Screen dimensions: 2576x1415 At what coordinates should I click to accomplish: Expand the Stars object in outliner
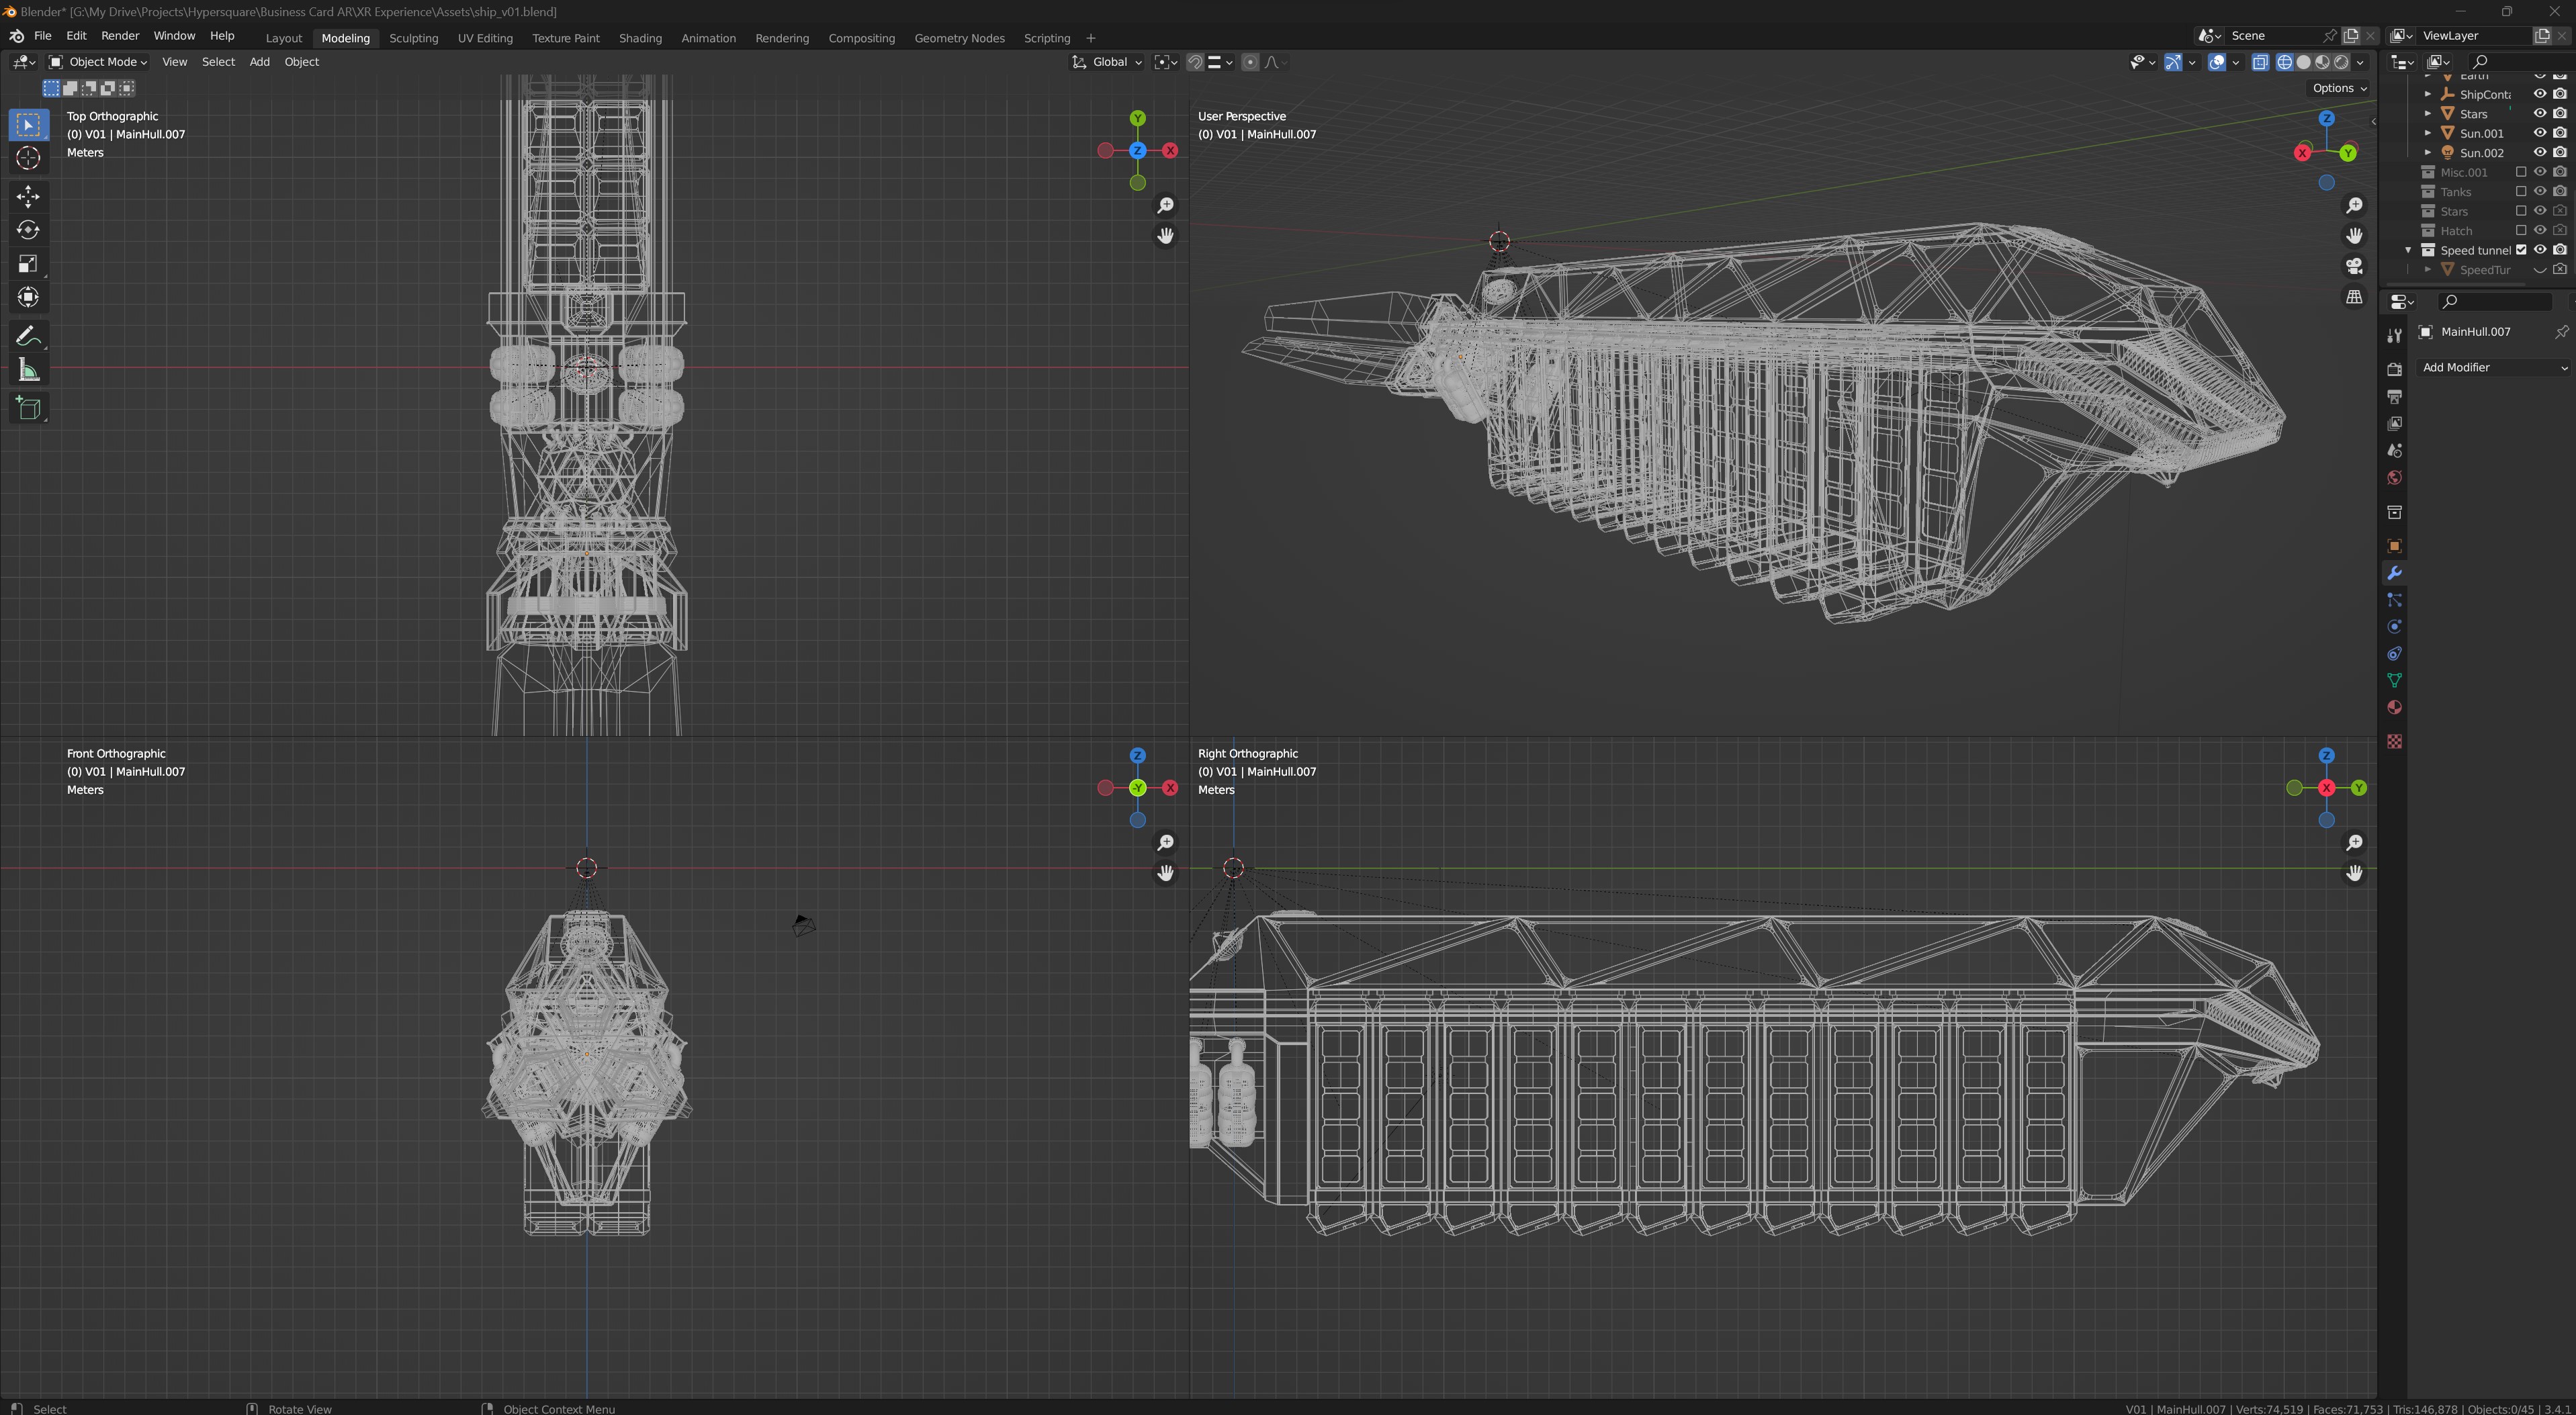(x=2428, y=114)
